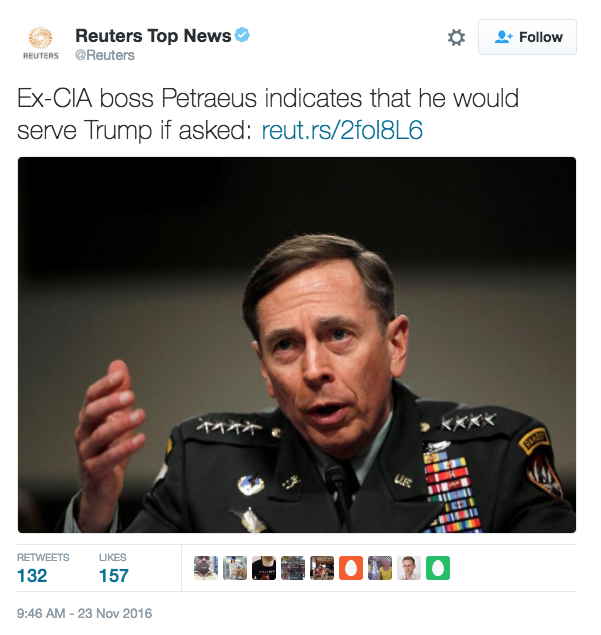Click the orange egg default avatar
Screen dimensions: 601x635
point(351,568)
